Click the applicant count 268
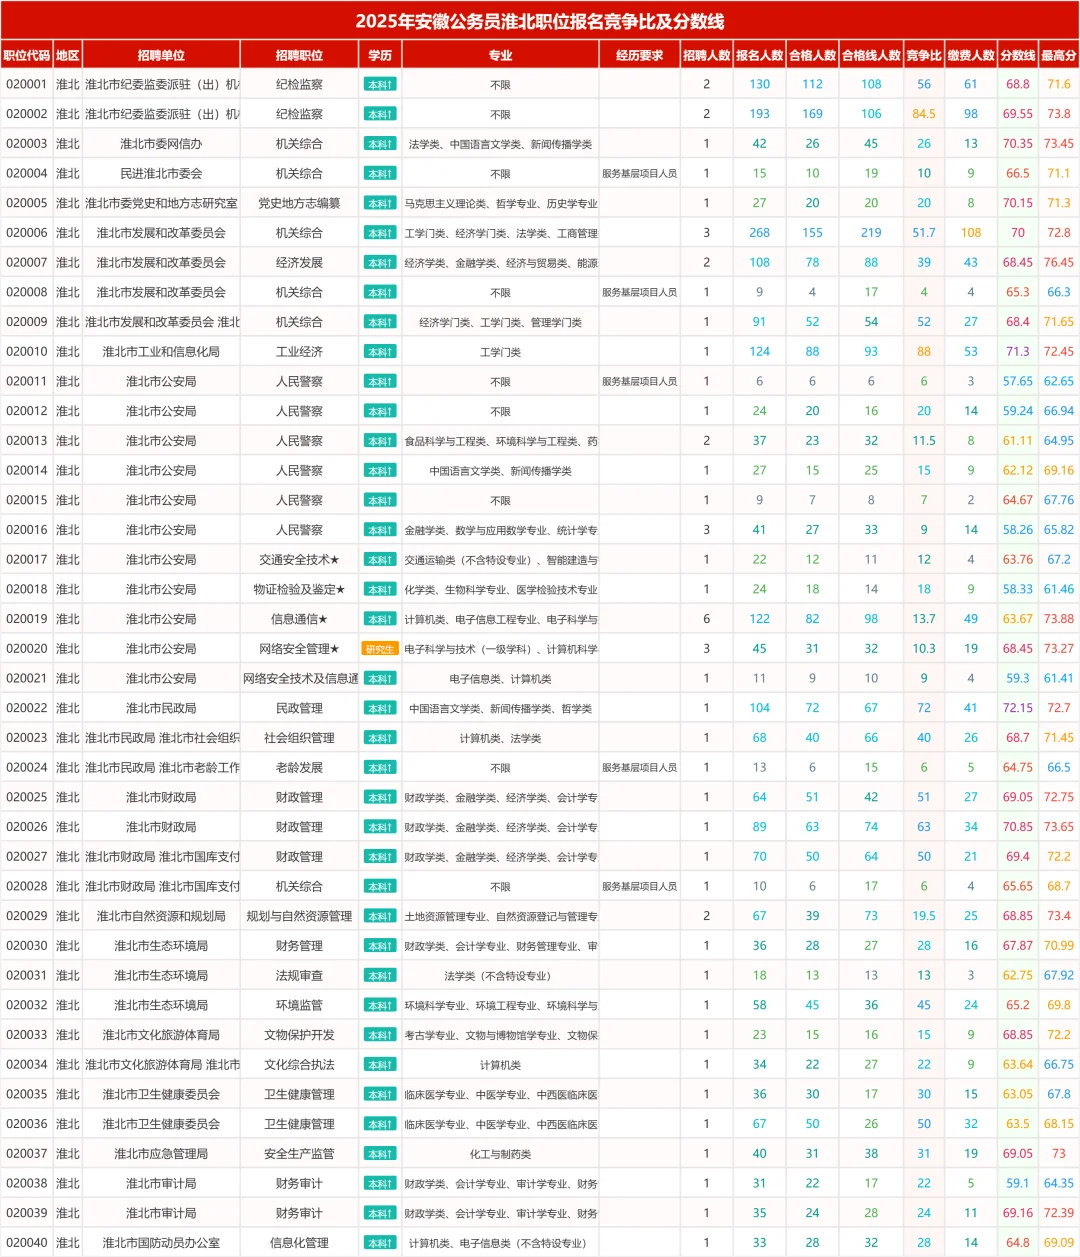Viewport: 1080px width, 1257px height. click(x=759, y=233)
